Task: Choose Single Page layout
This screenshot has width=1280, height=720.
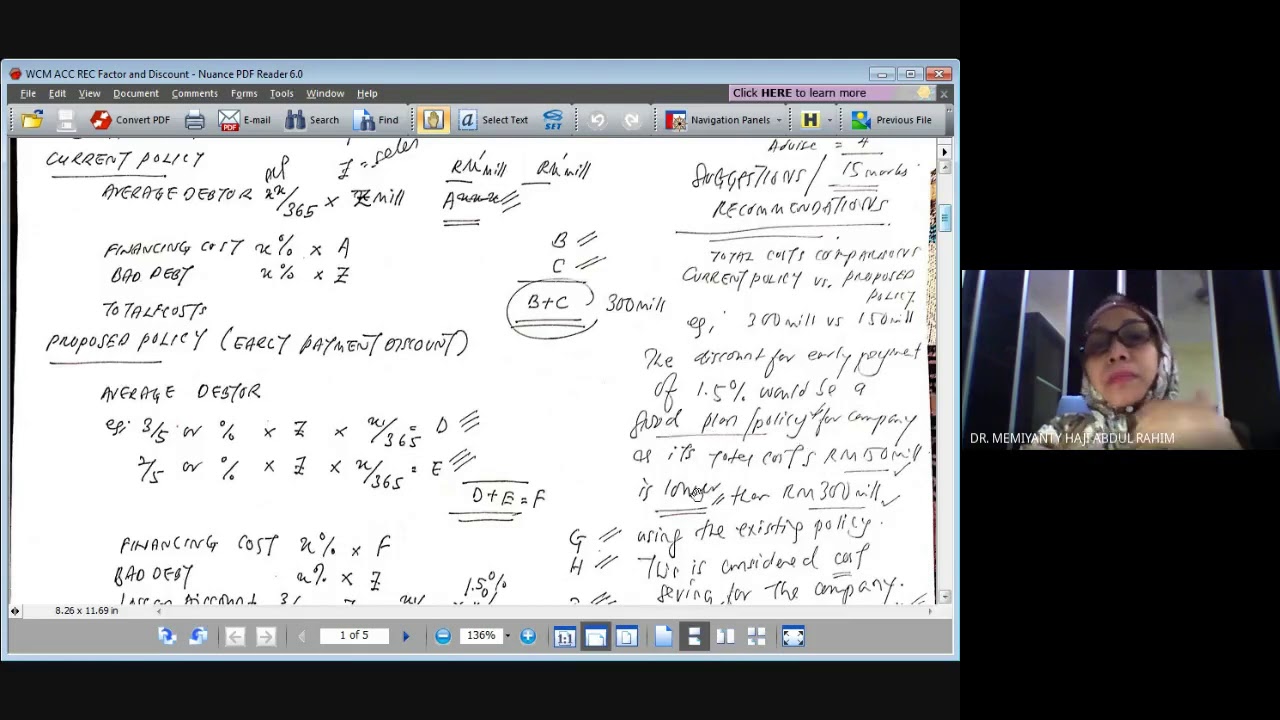Action: tap(663, 636)
